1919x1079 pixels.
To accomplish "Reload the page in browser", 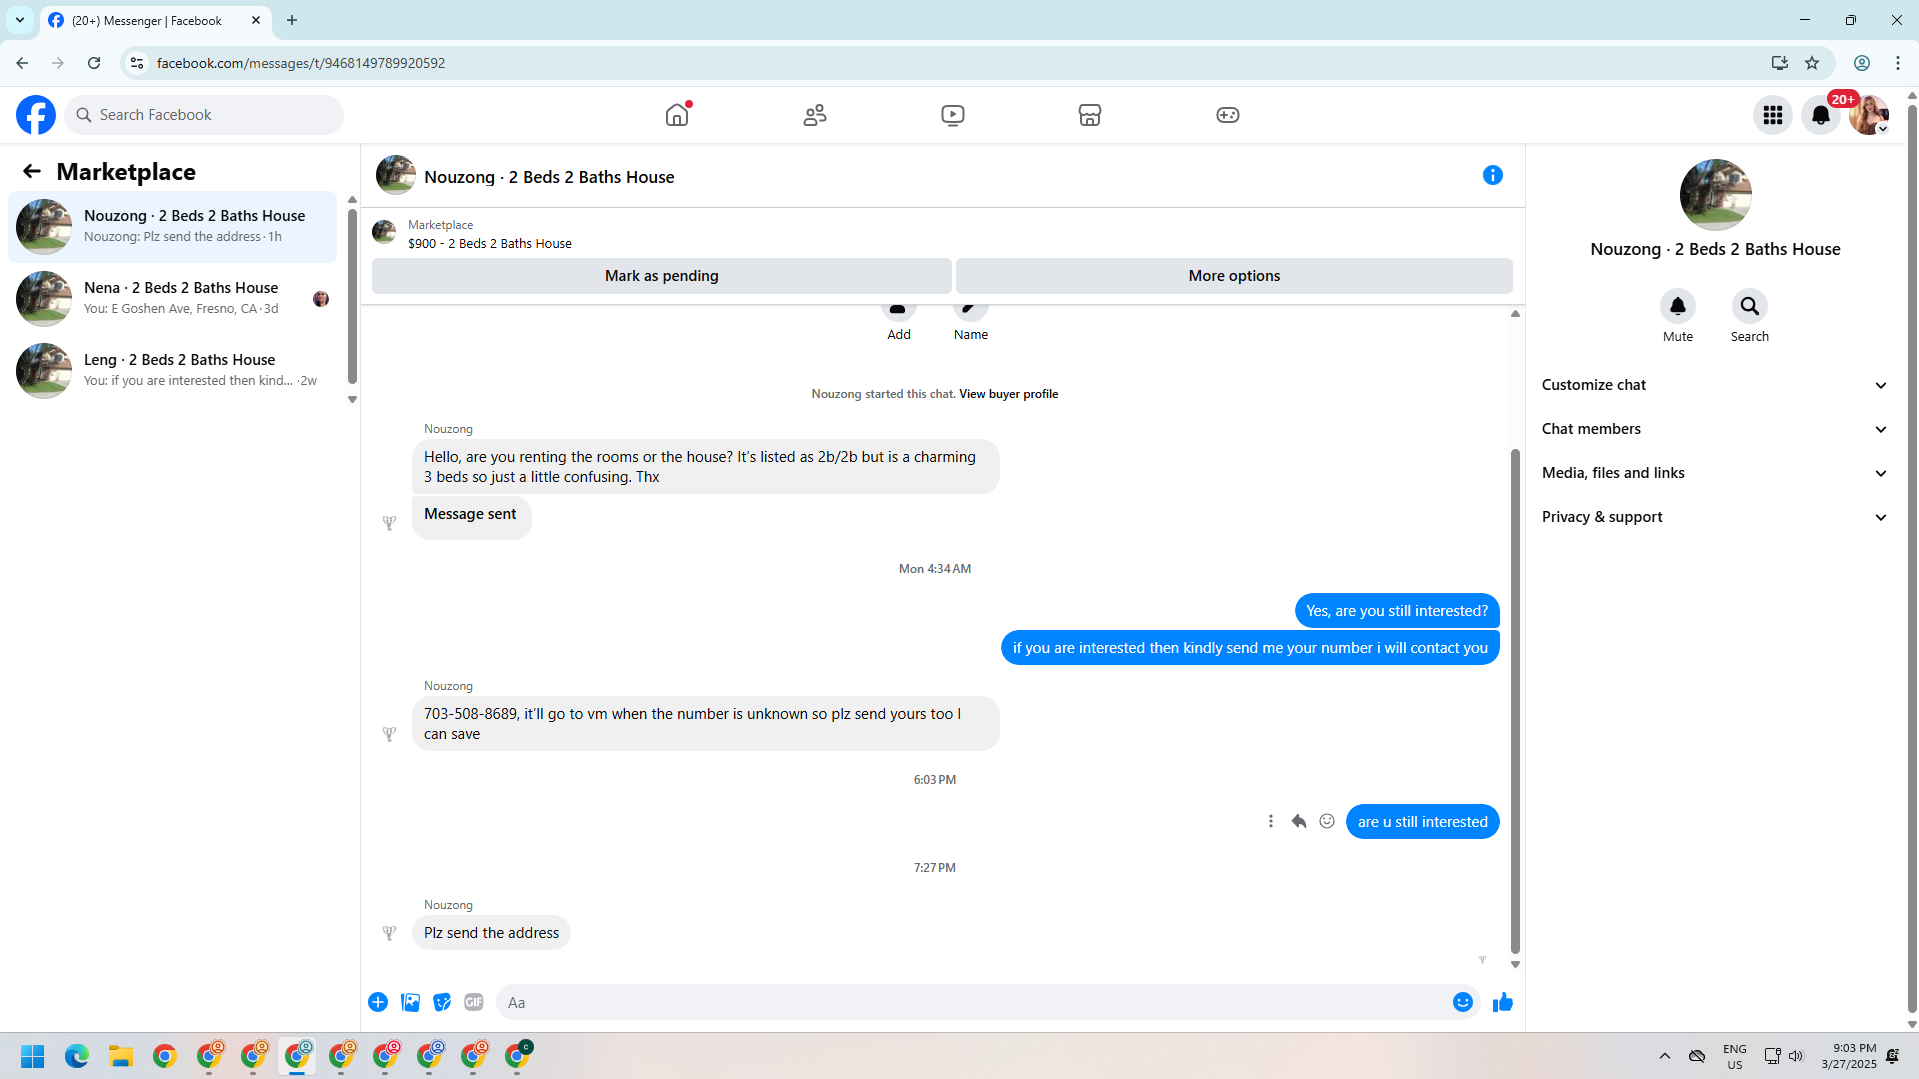I will point(94,63).
